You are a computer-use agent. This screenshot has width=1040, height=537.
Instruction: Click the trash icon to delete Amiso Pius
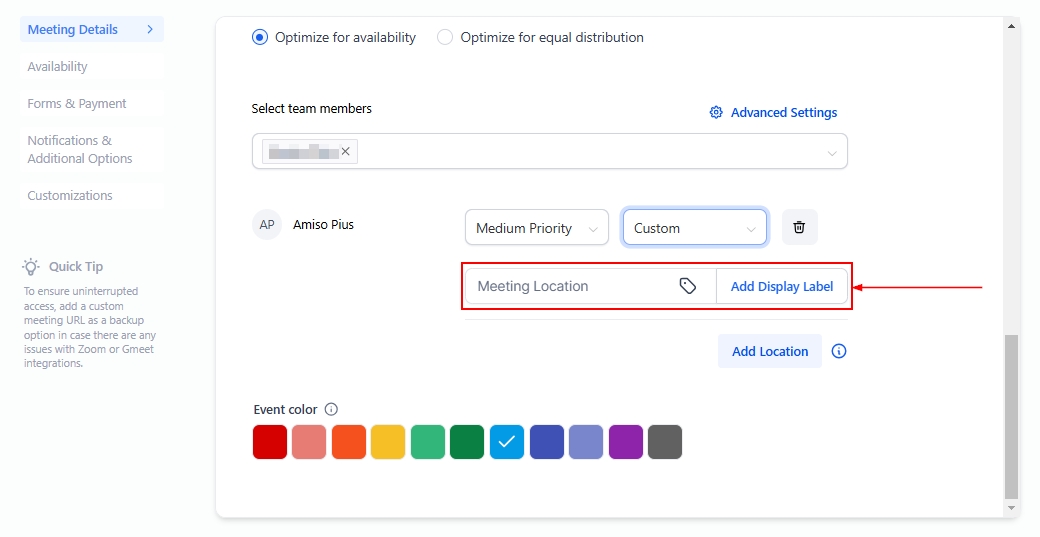pos(799,227)
